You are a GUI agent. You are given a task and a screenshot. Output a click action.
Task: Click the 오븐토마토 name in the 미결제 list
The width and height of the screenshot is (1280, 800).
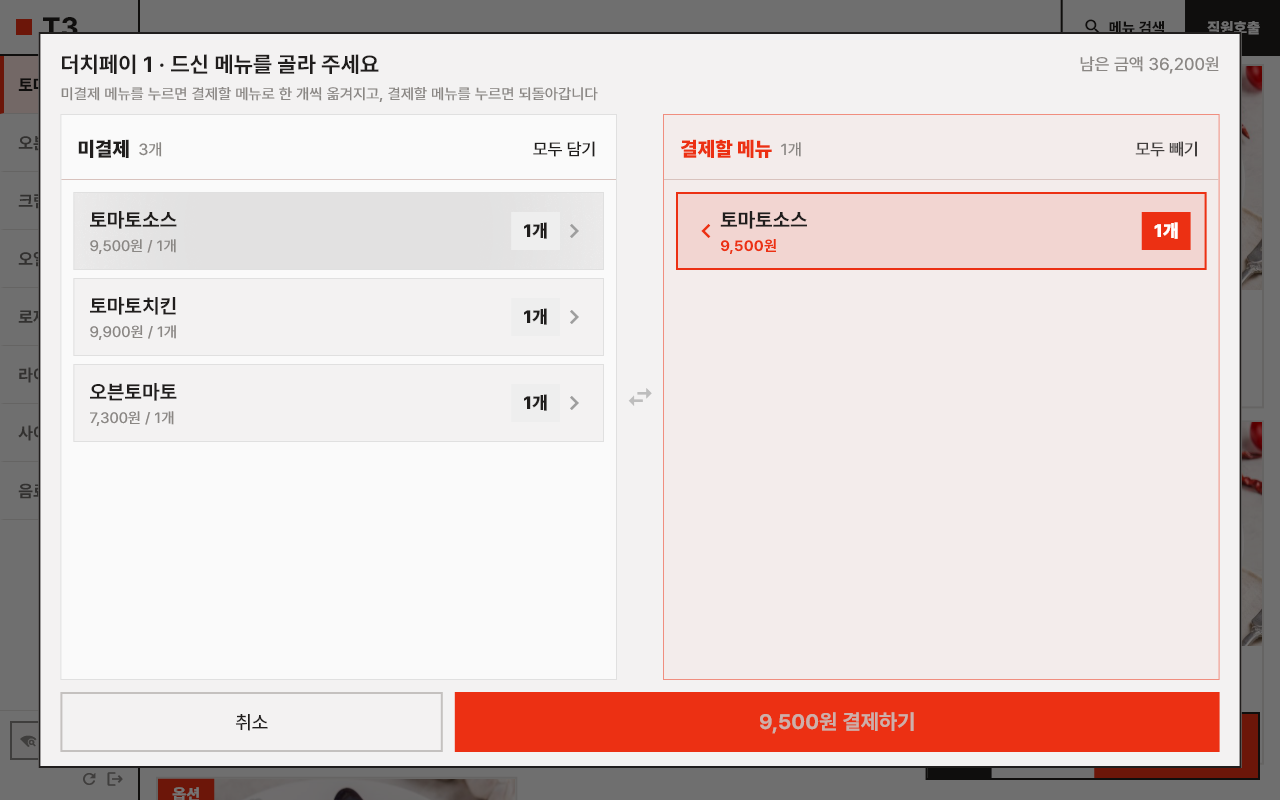coord(133,392)
